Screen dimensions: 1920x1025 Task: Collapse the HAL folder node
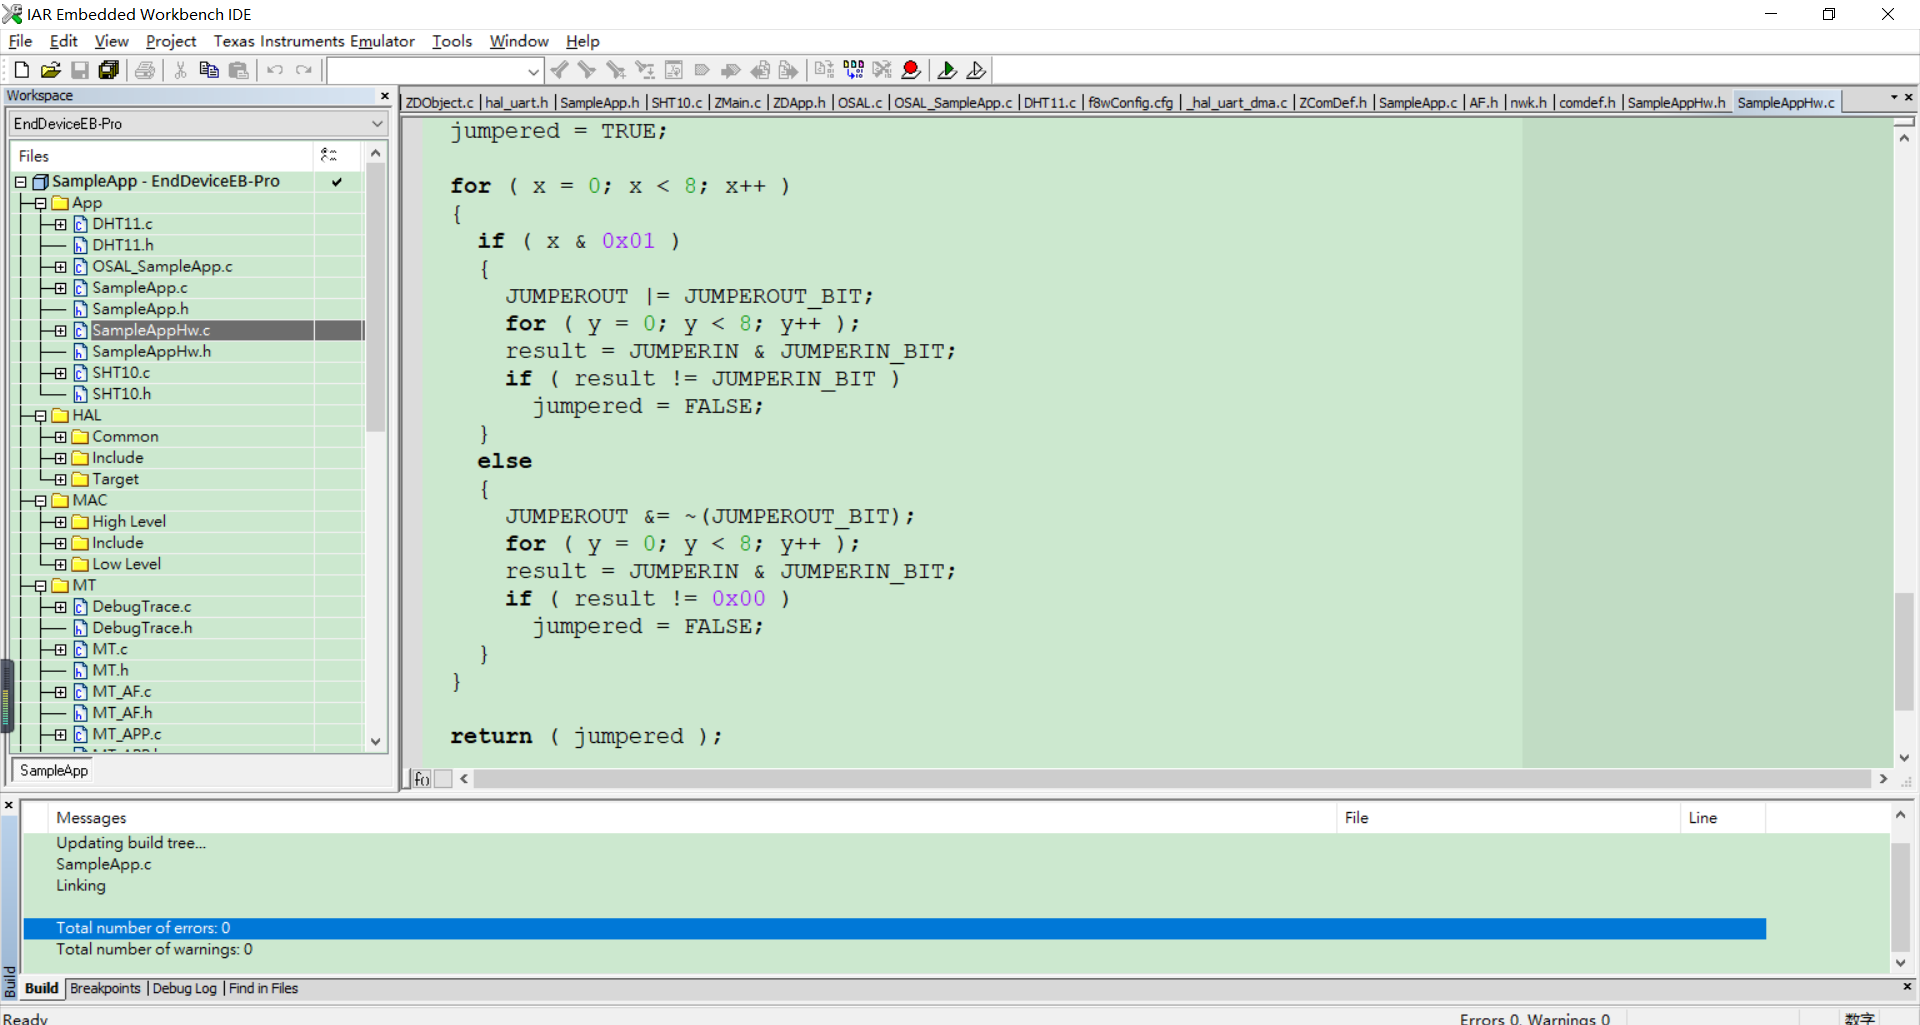pos(40,416)
